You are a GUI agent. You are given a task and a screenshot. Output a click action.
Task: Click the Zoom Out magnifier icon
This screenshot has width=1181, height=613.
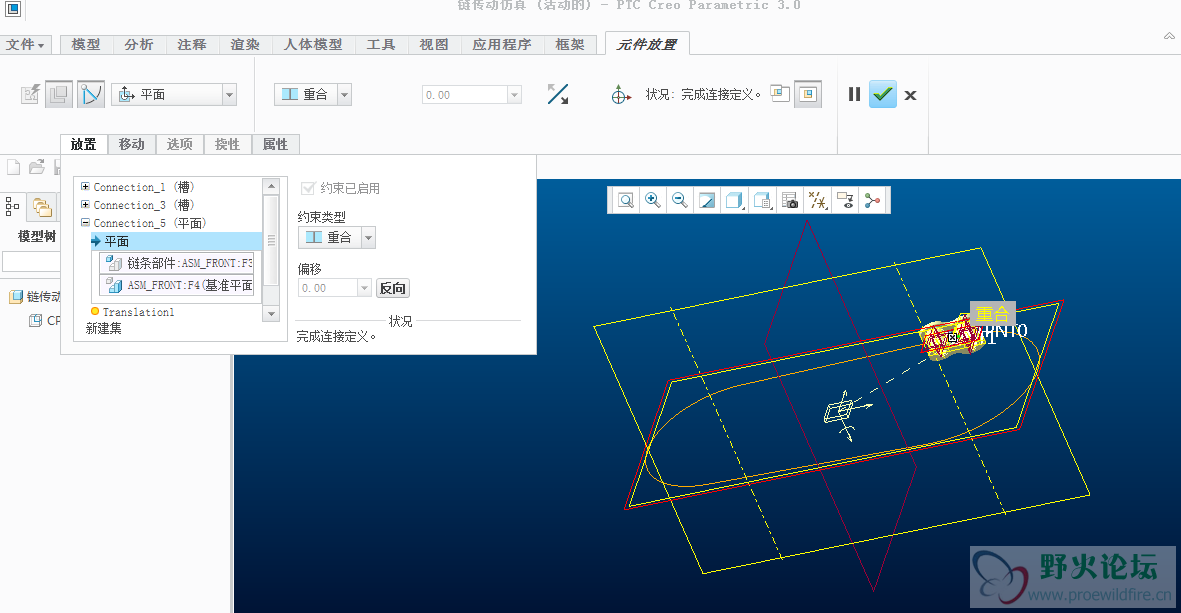680,200
